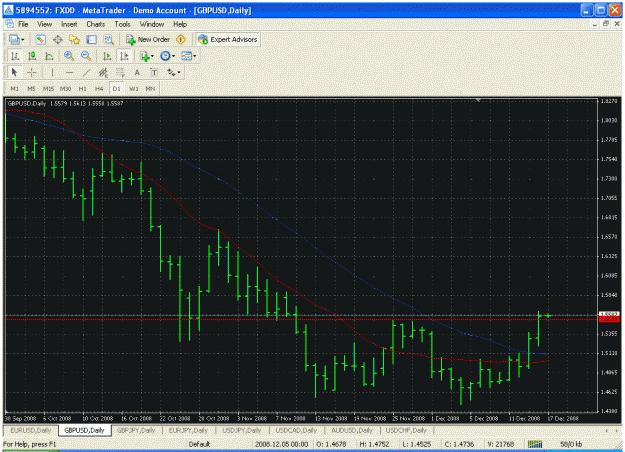Select the Text Label 'T' tool

[x=154, y=73]
